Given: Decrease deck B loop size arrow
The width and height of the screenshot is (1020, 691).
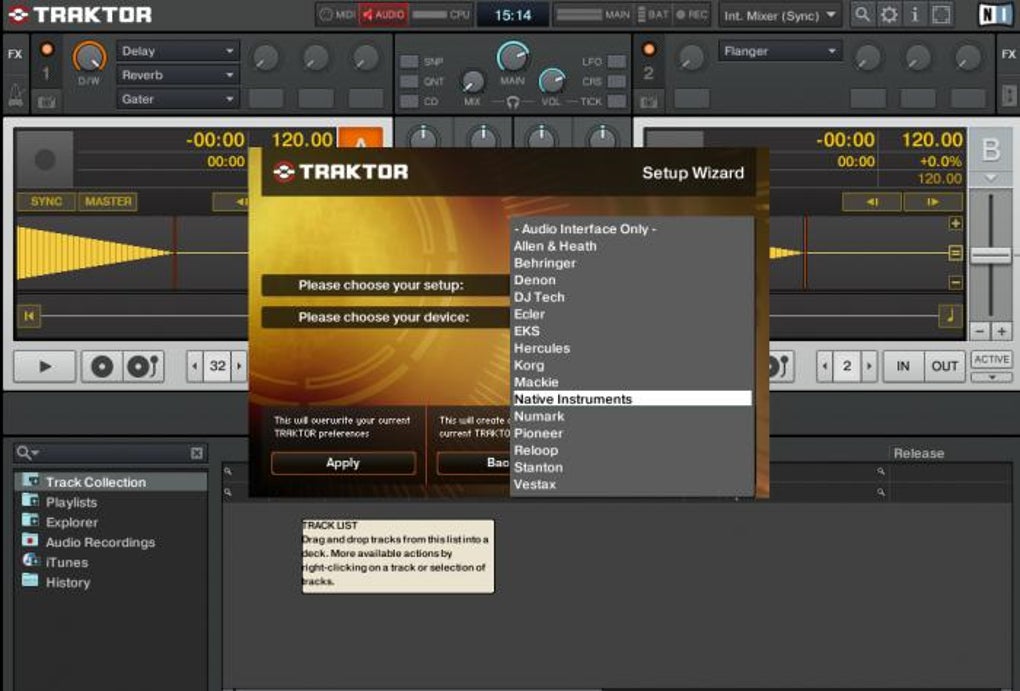Looking at the screenshot, I should click(825, 366).
